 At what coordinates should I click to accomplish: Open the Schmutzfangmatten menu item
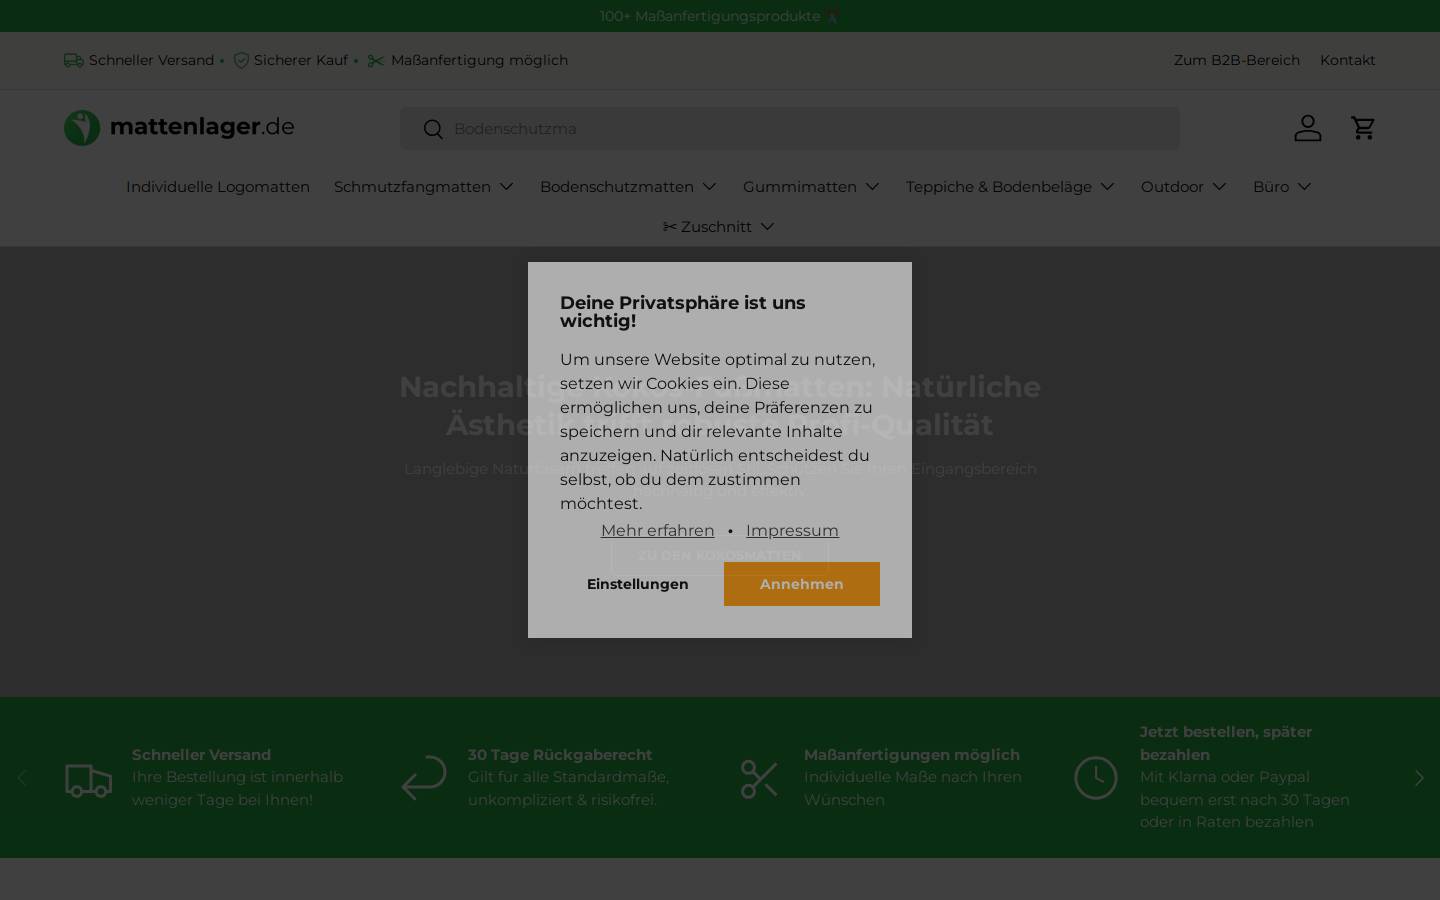(x=412, y=187)
